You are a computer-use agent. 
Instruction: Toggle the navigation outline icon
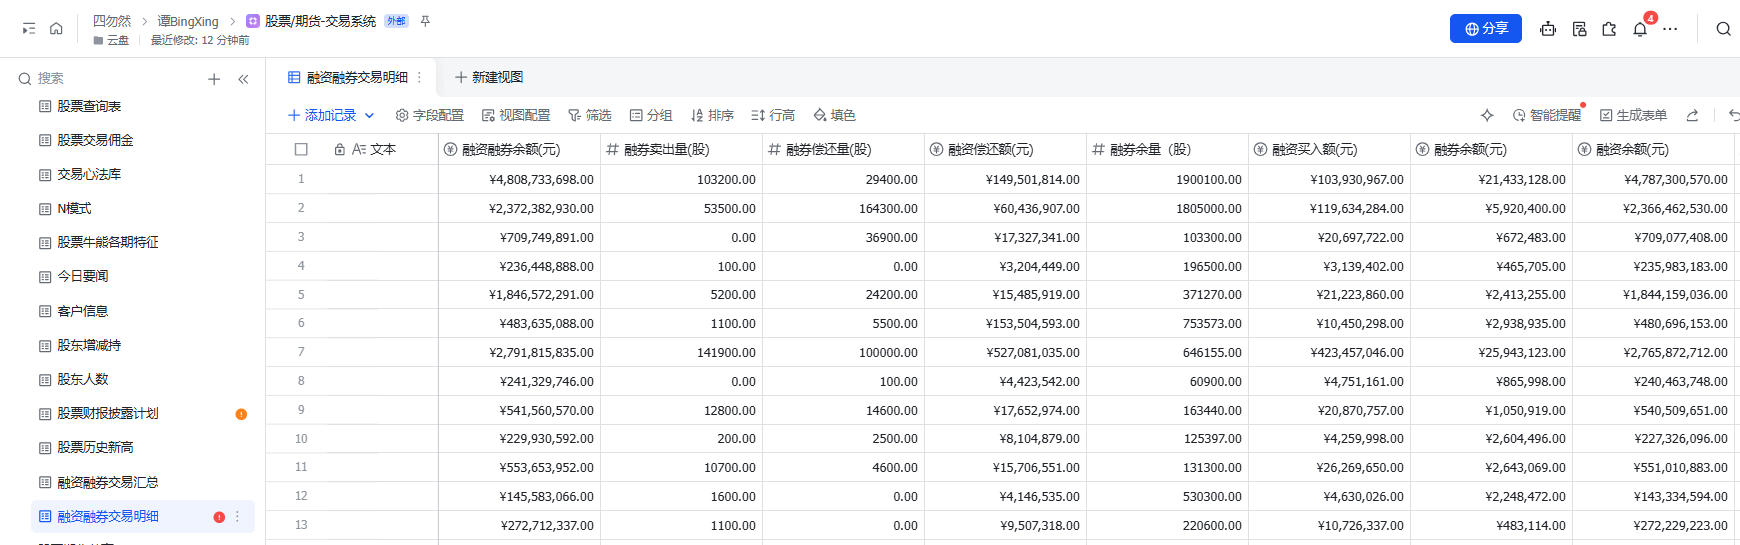(29, 29)
